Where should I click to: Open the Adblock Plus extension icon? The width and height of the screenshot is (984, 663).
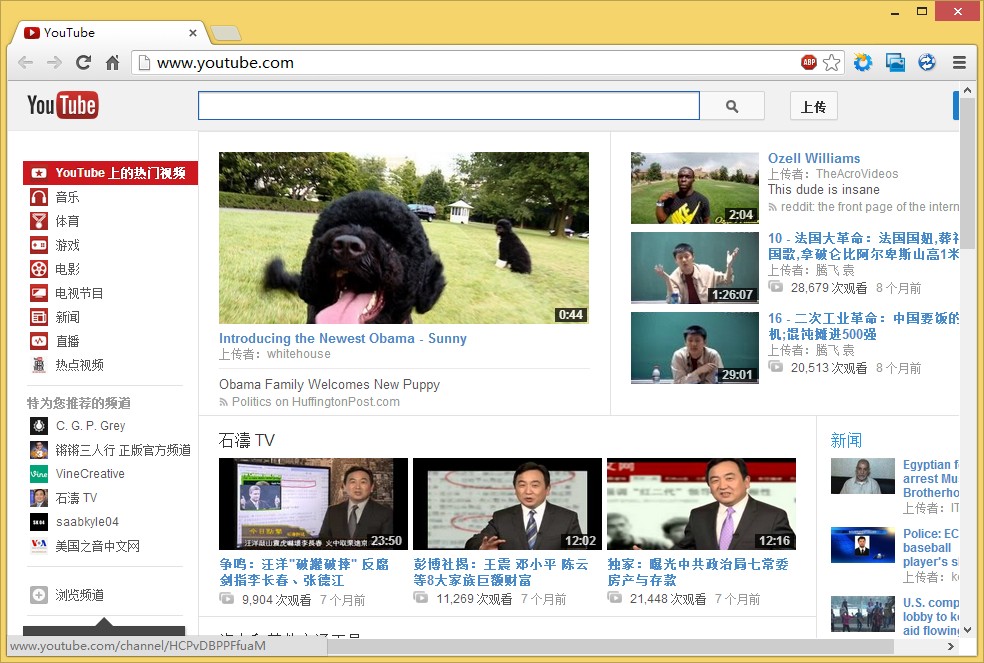click(809, 62)
